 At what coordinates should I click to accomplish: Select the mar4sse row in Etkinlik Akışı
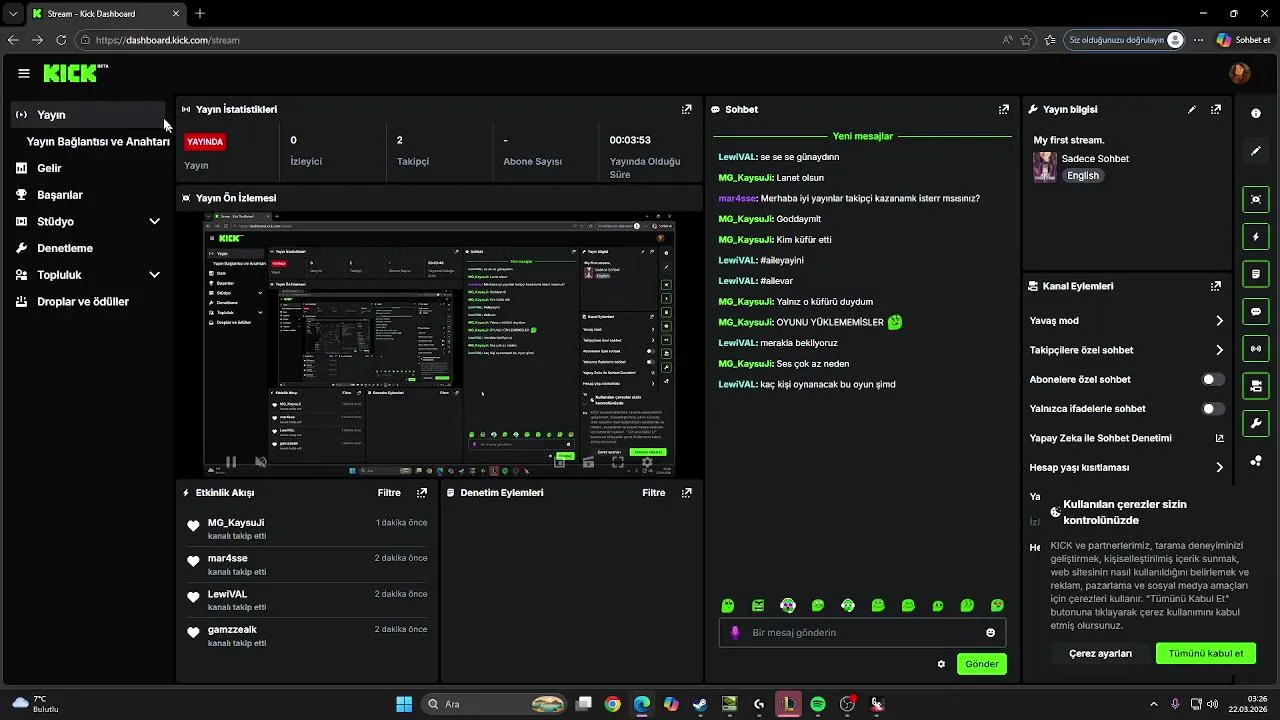click(307, 565)
